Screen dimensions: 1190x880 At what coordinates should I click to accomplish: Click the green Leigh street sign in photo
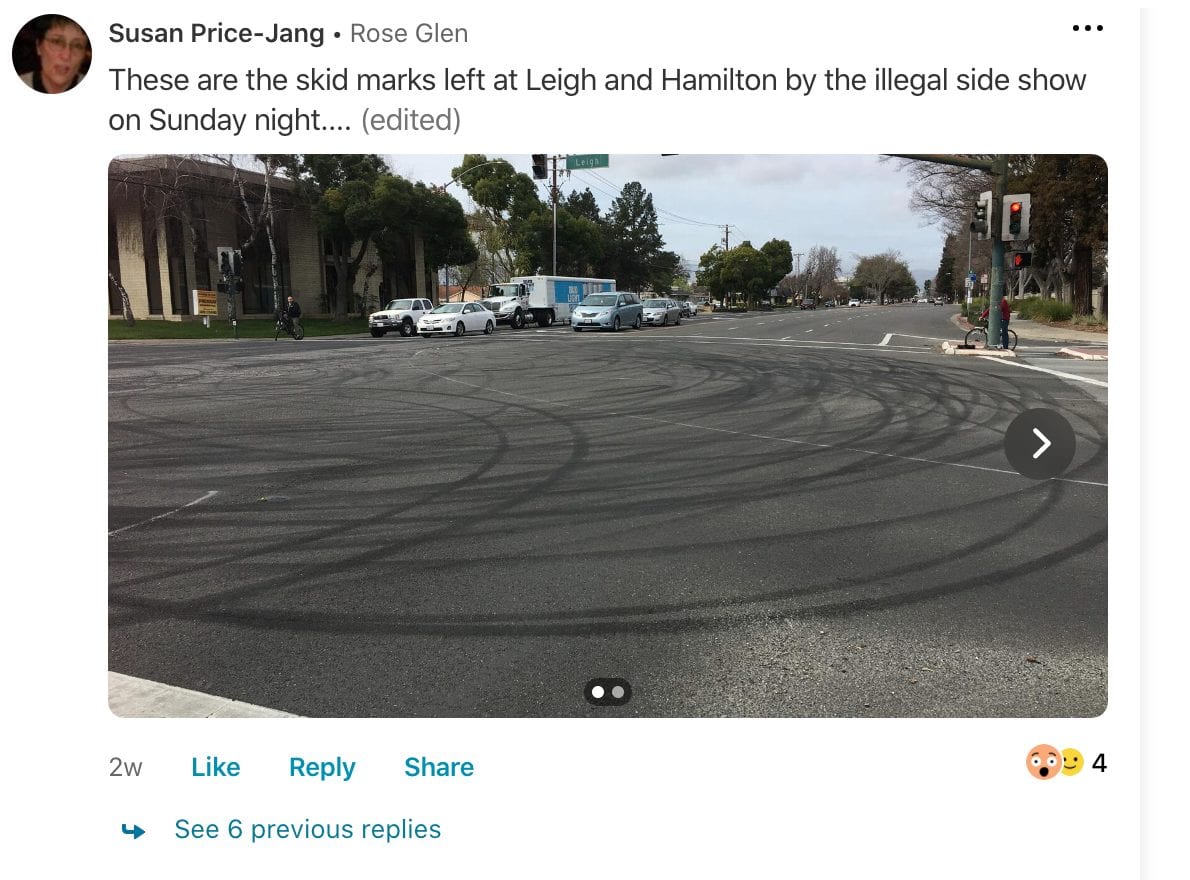click(587, 161)
